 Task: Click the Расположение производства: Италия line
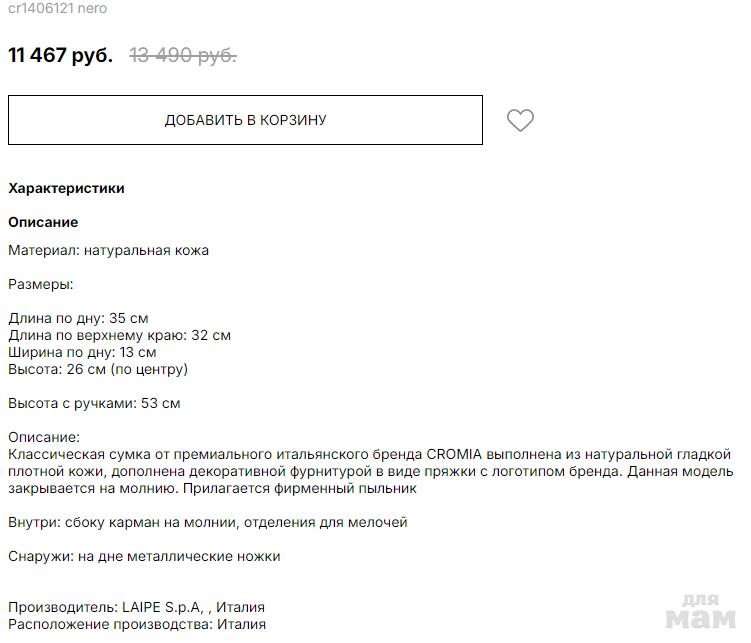pos(137,624)
